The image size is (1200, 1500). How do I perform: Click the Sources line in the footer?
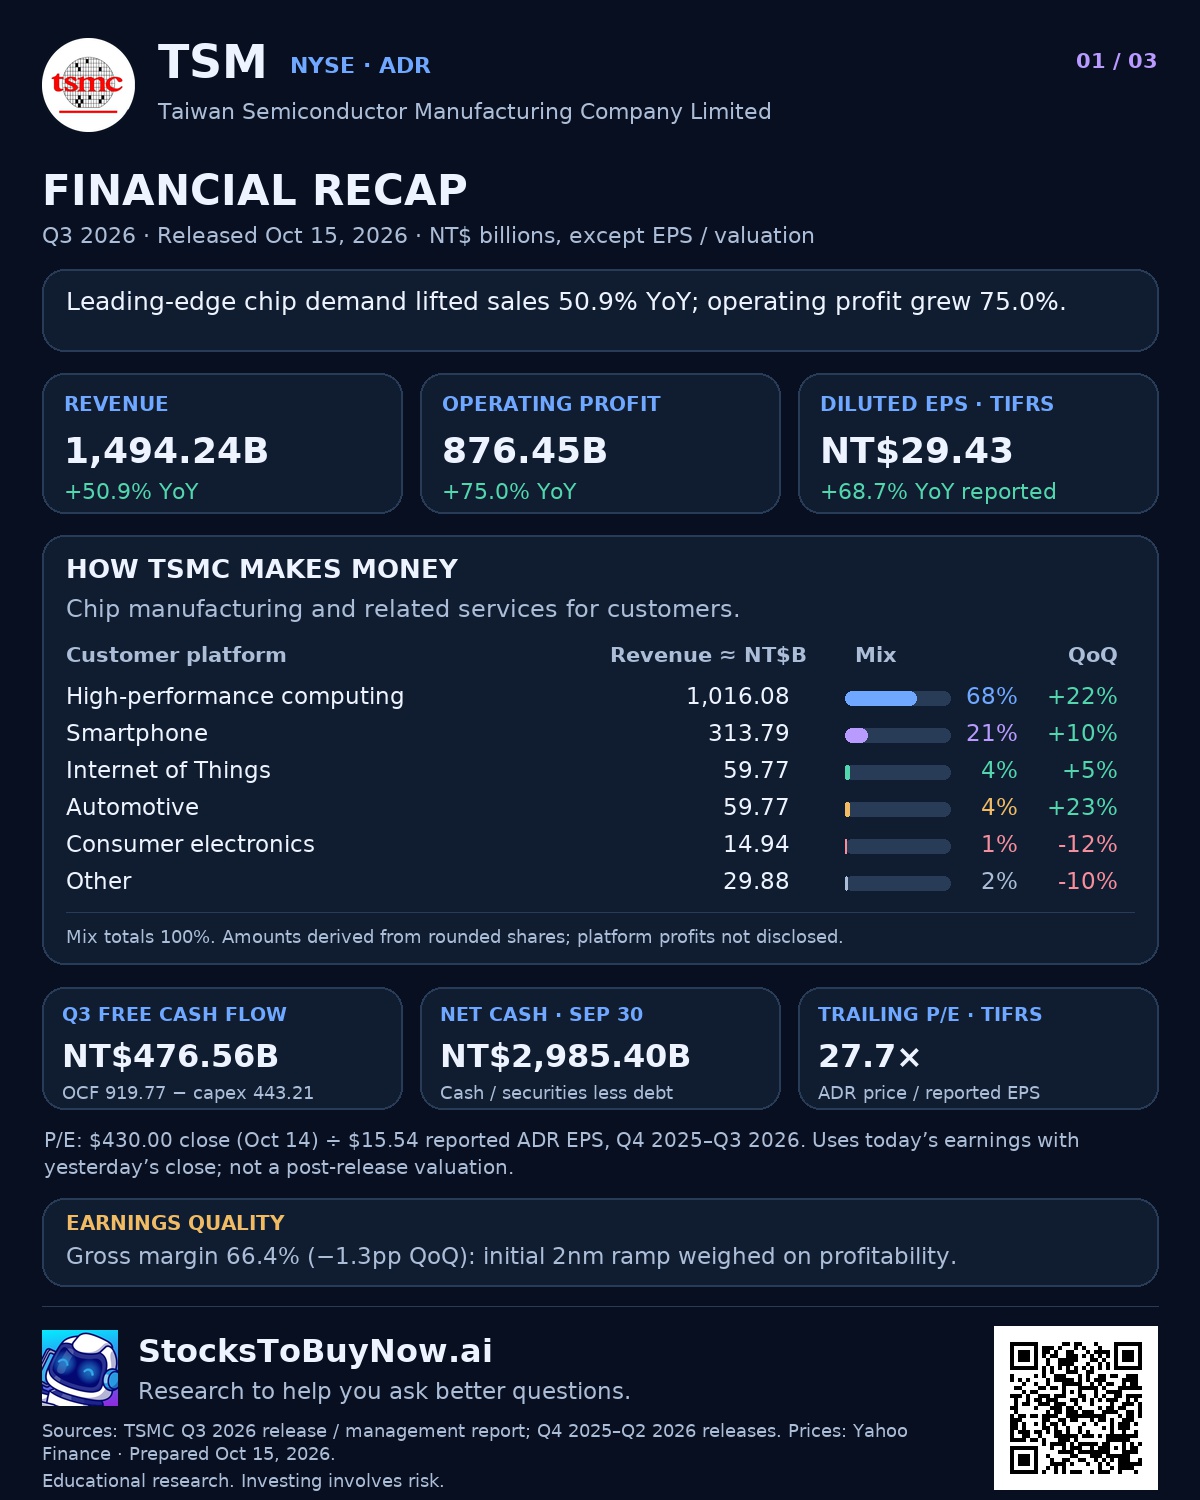475,1442
